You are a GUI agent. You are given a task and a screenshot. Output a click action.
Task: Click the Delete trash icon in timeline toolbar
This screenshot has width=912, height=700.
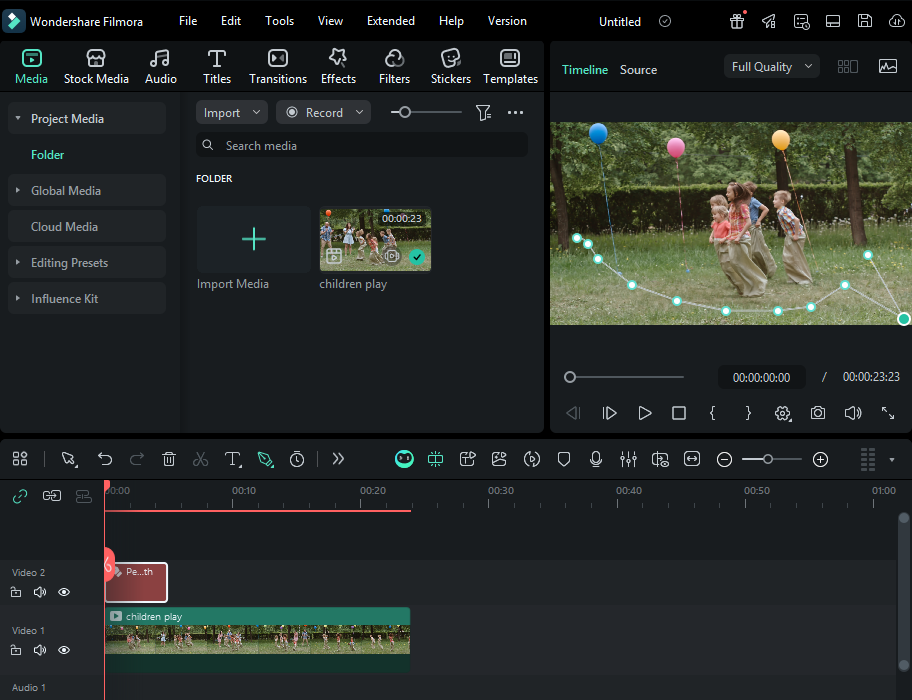click(x=169, y=459)
